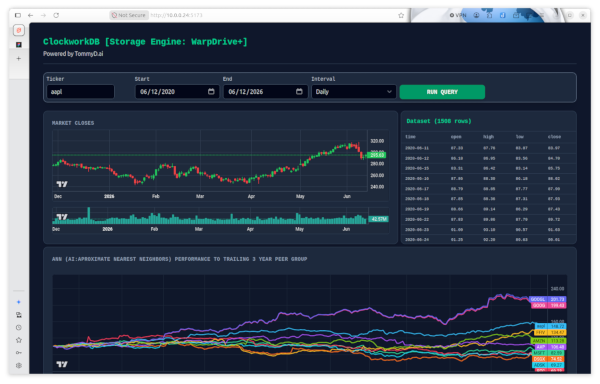Click the 'time' column header
600x384 pixels.
(410, 137)
